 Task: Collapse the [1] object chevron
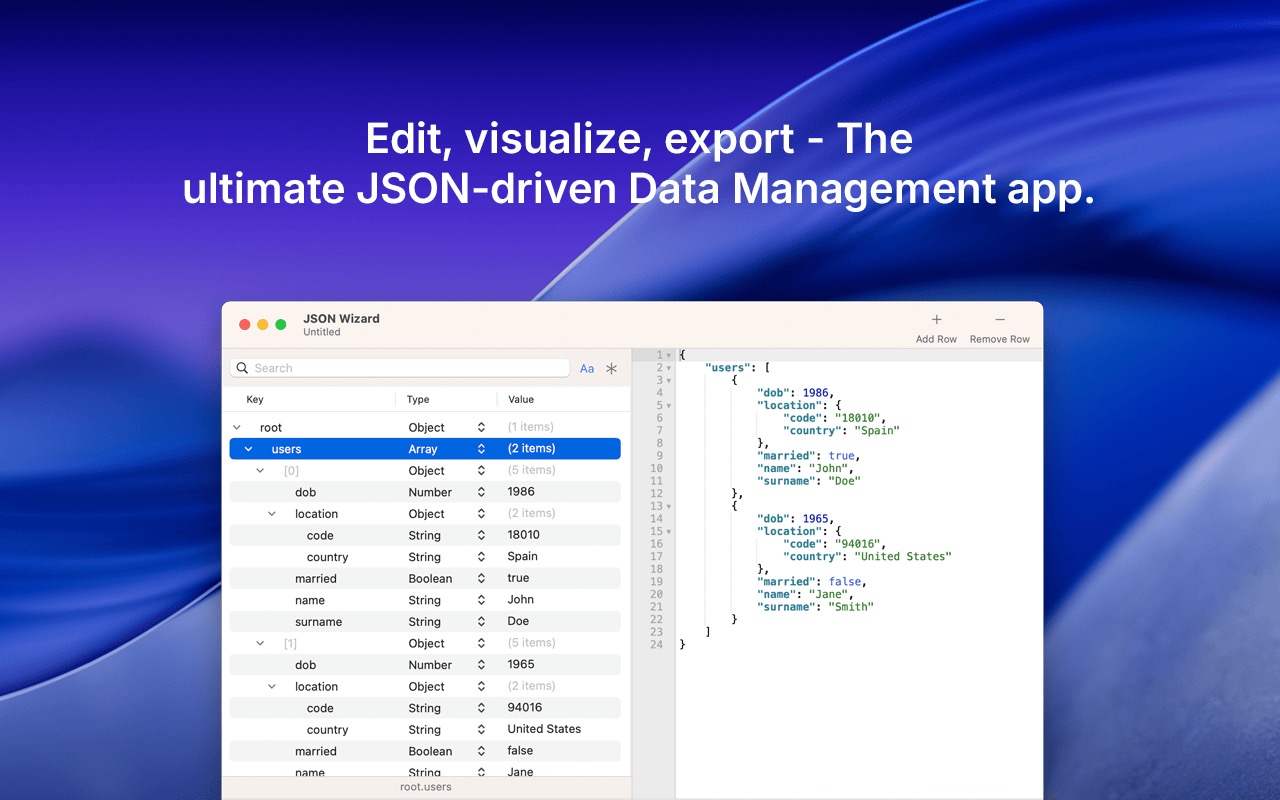pyautogui.click(x=260, y=644)
